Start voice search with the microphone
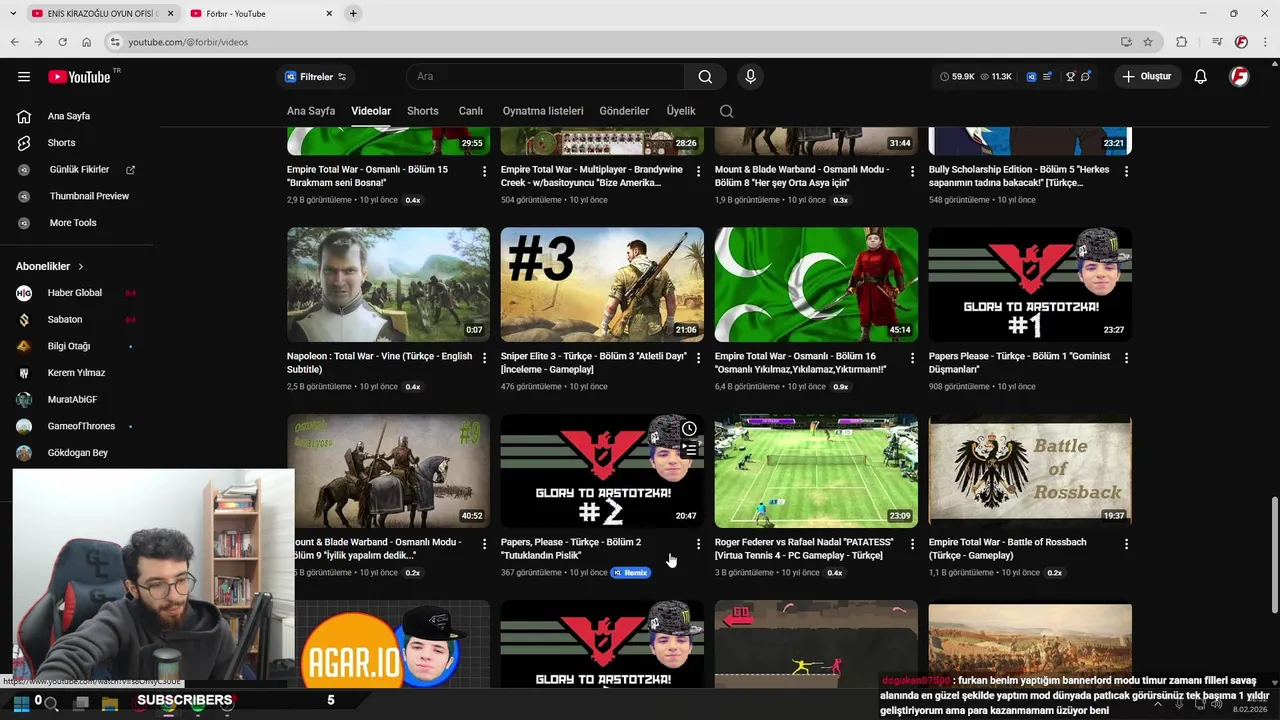 (750, 77)
